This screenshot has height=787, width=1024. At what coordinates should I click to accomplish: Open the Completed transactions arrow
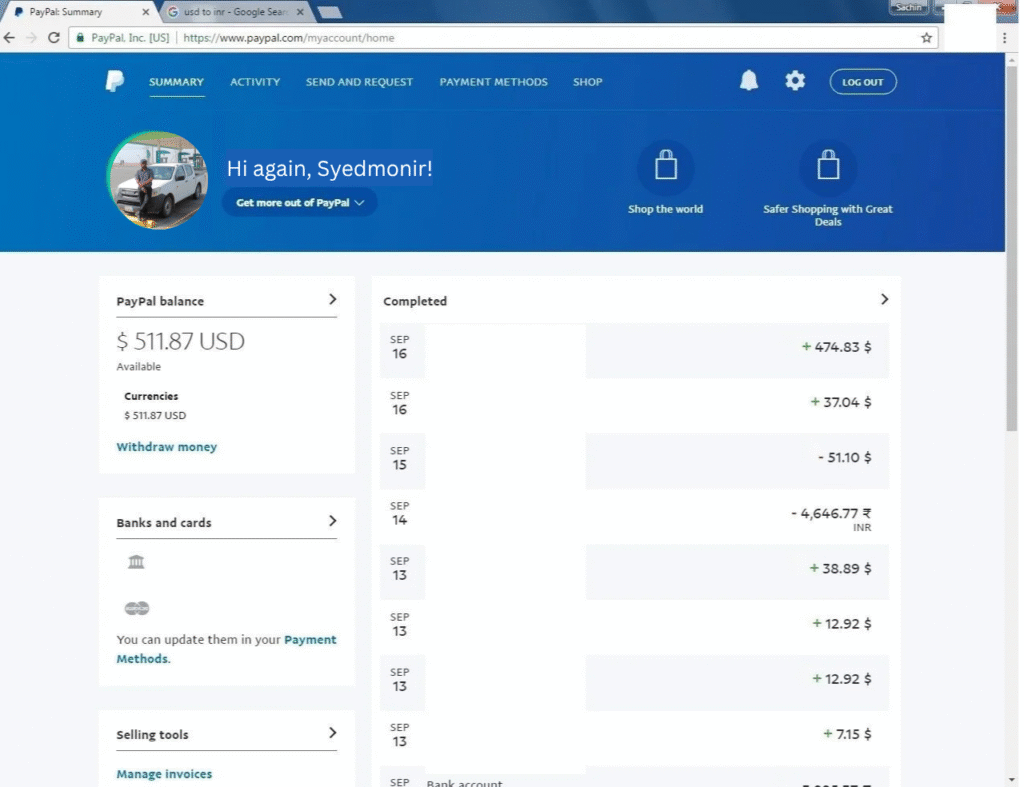(x=884, y=300)
